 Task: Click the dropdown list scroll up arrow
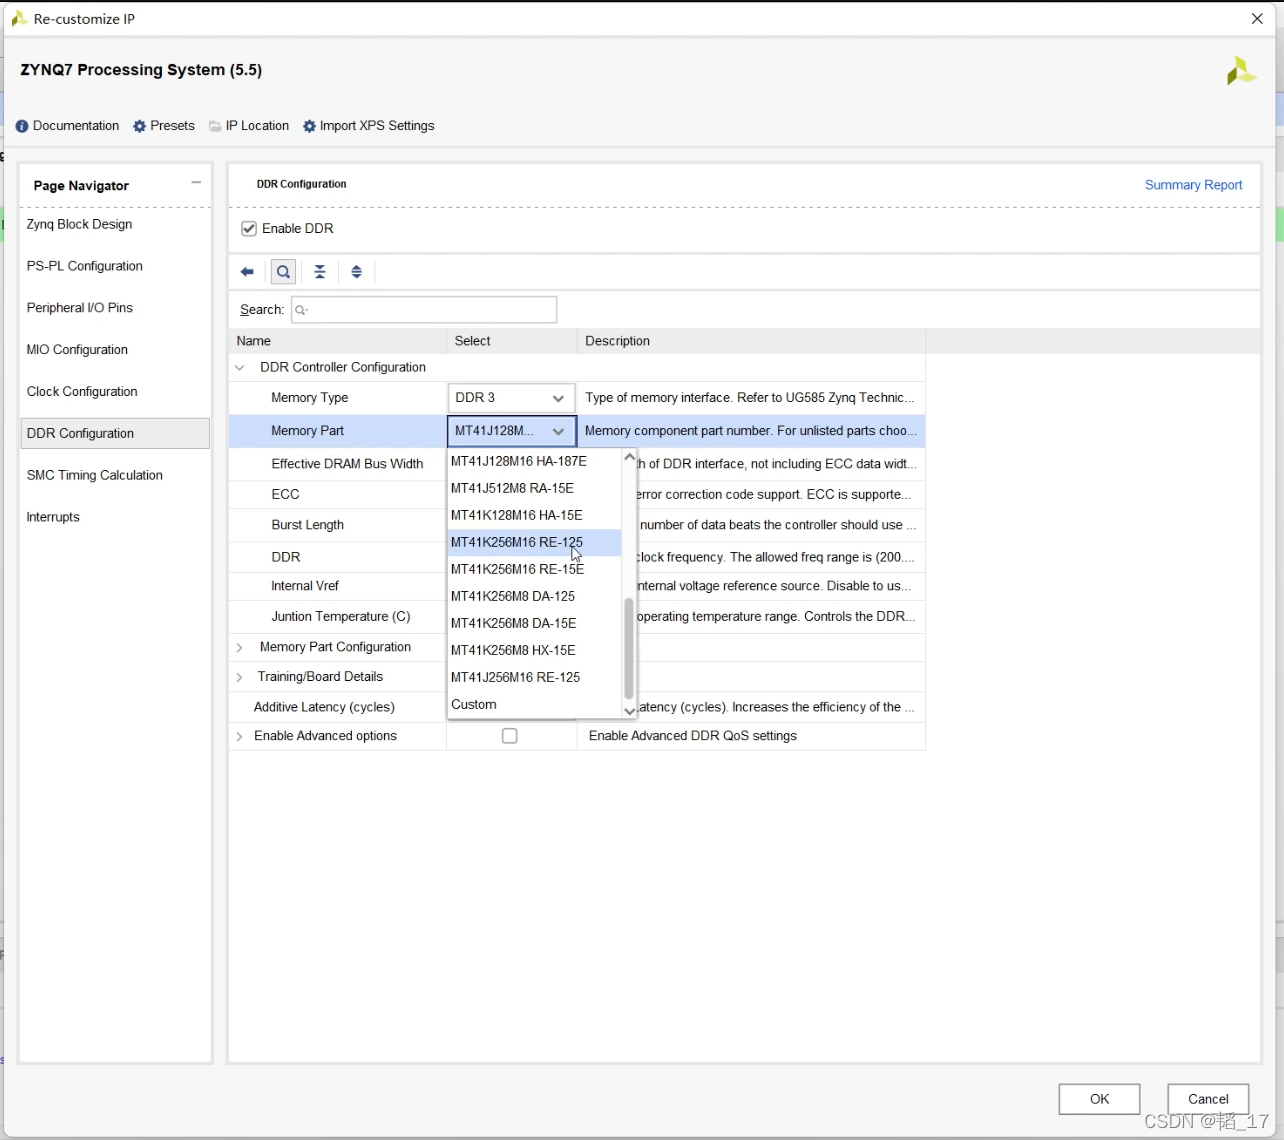[x=629, y=458]
